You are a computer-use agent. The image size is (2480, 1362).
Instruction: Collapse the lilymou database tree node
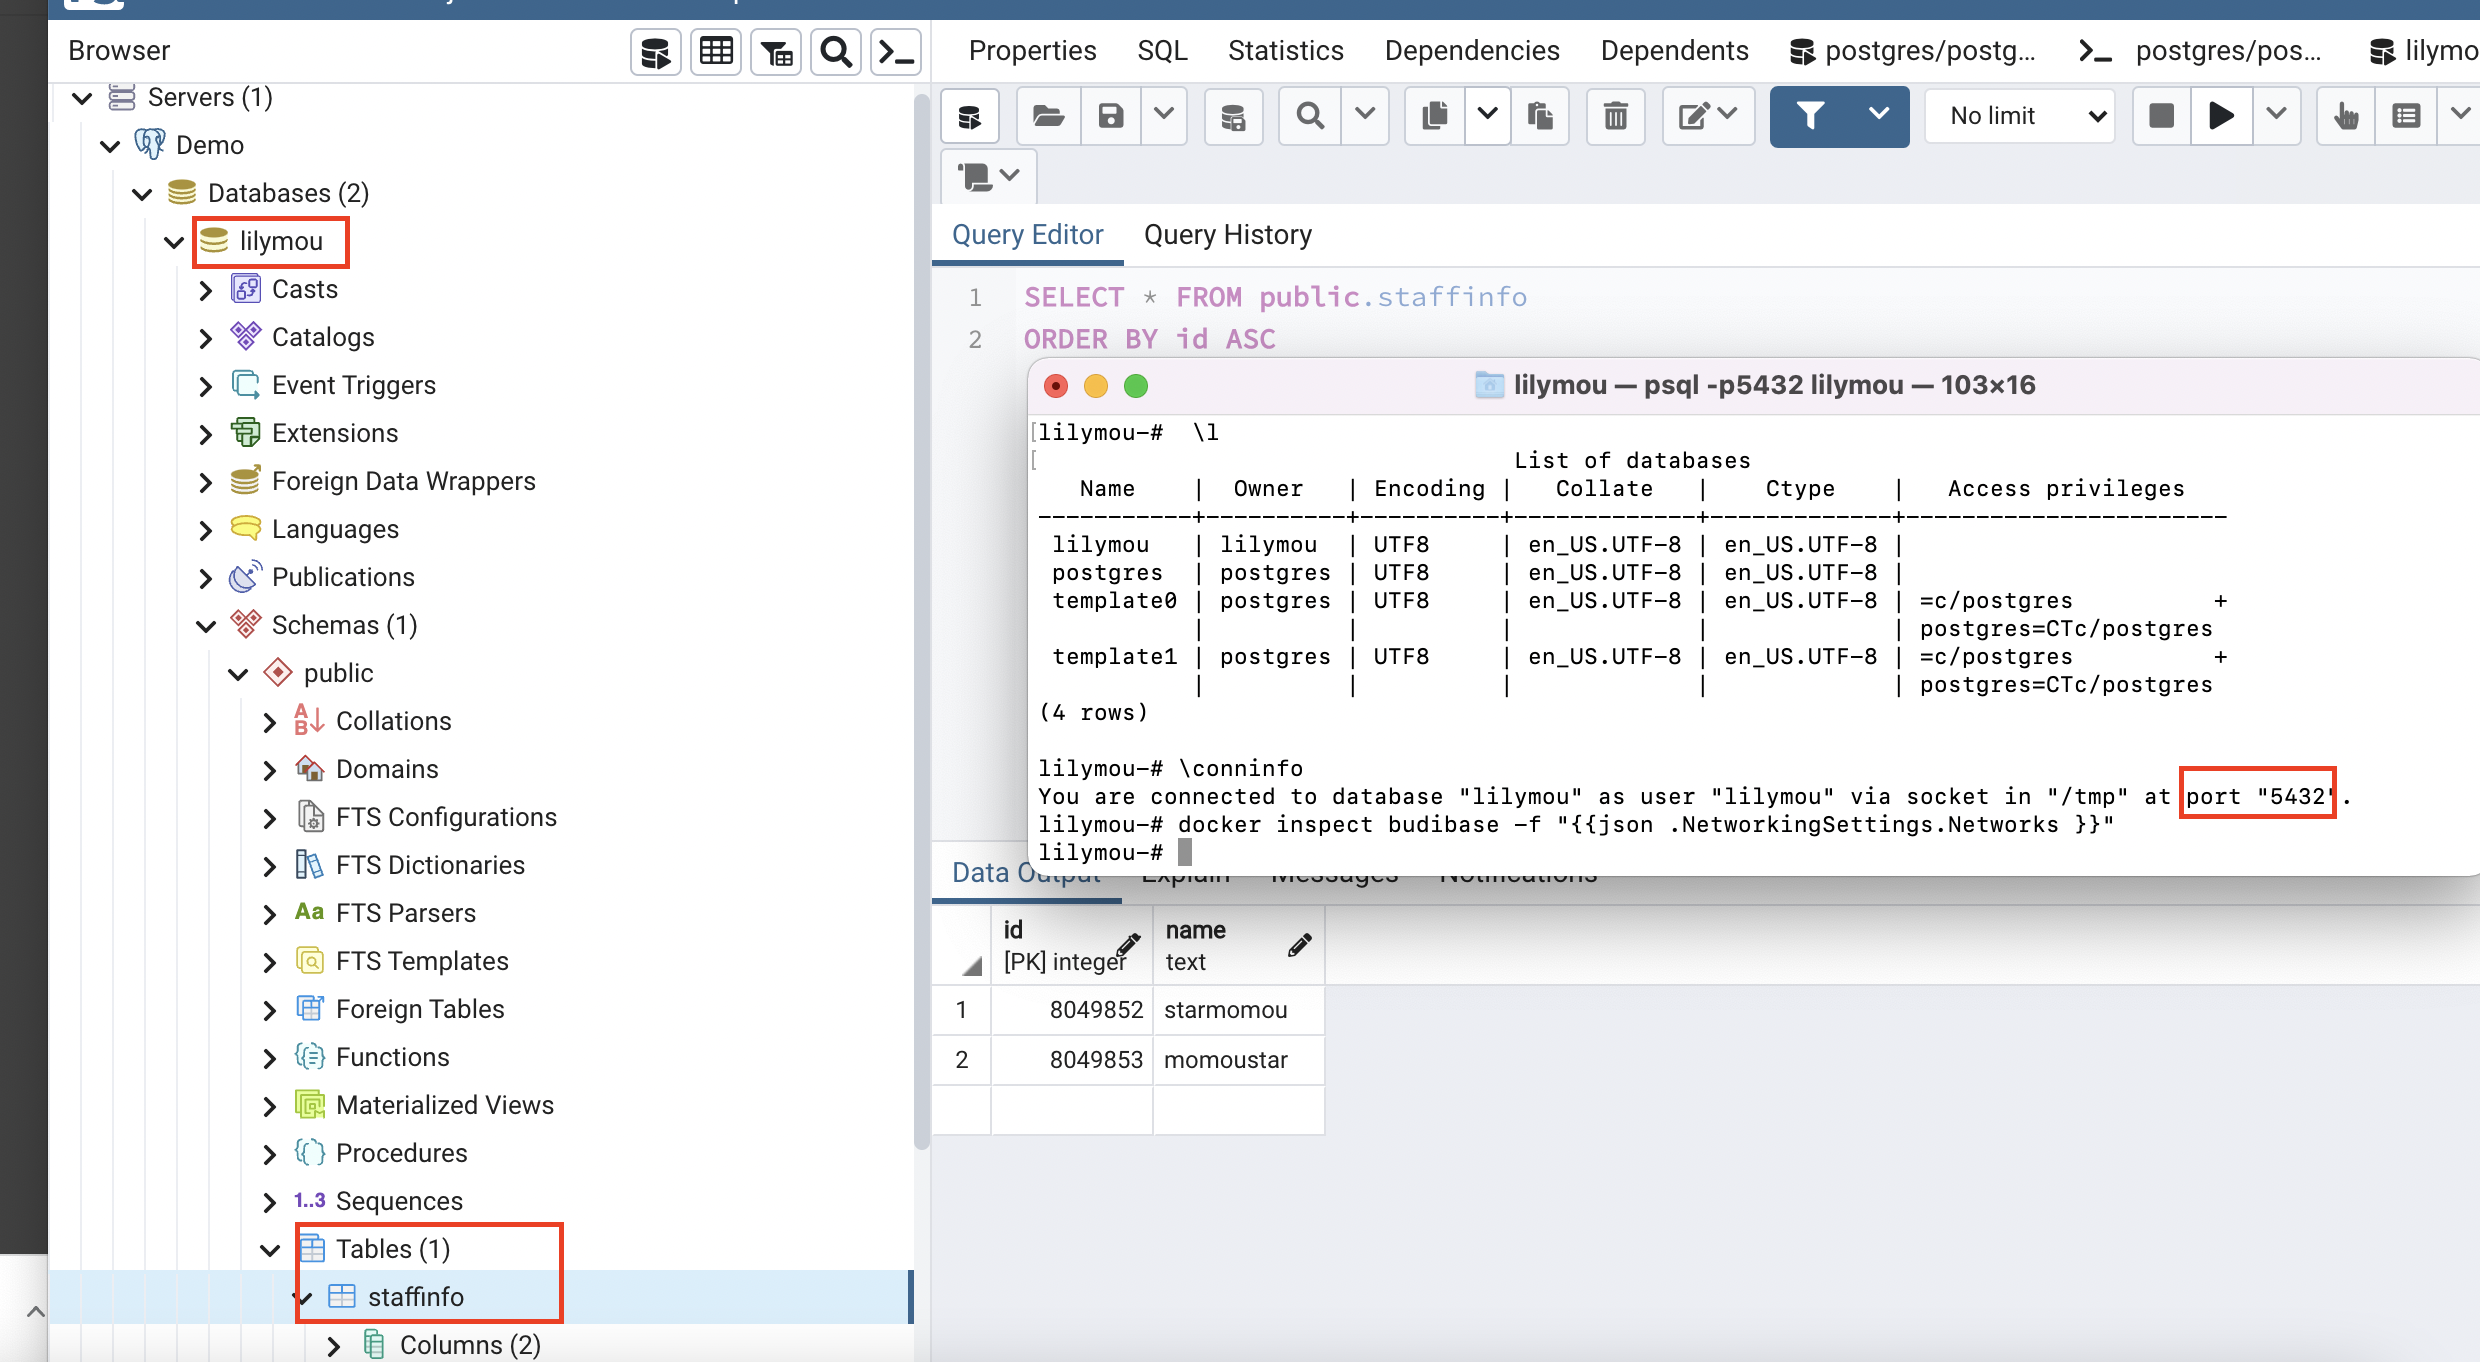click(172, 242)
